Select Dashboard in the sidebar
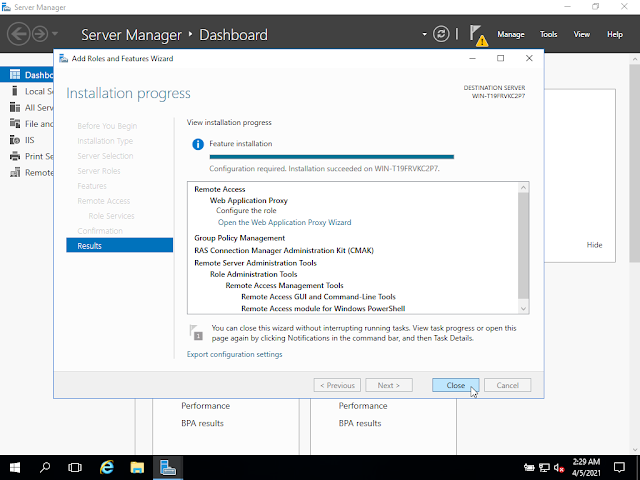The width and height of the screenshot is (640, 480). coord(27,75)
